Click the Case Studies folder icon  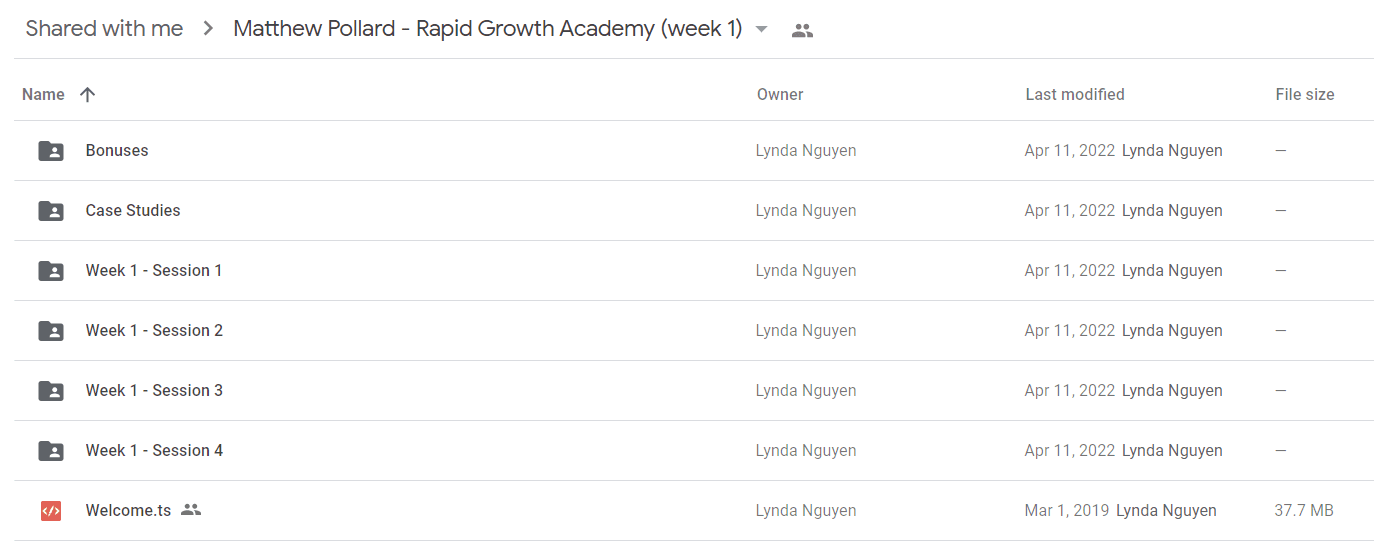pos(51,211)
